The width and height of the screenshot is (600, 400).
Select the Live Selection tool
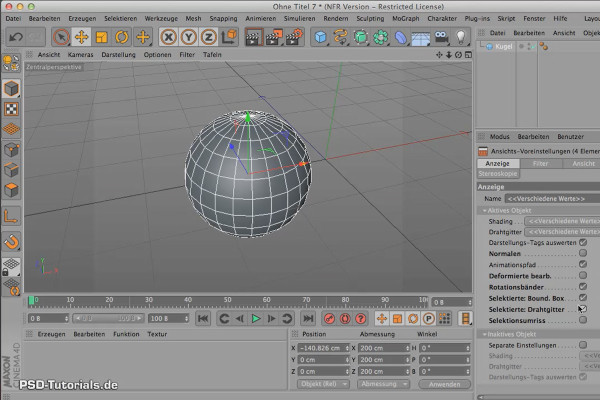(61, 37)
